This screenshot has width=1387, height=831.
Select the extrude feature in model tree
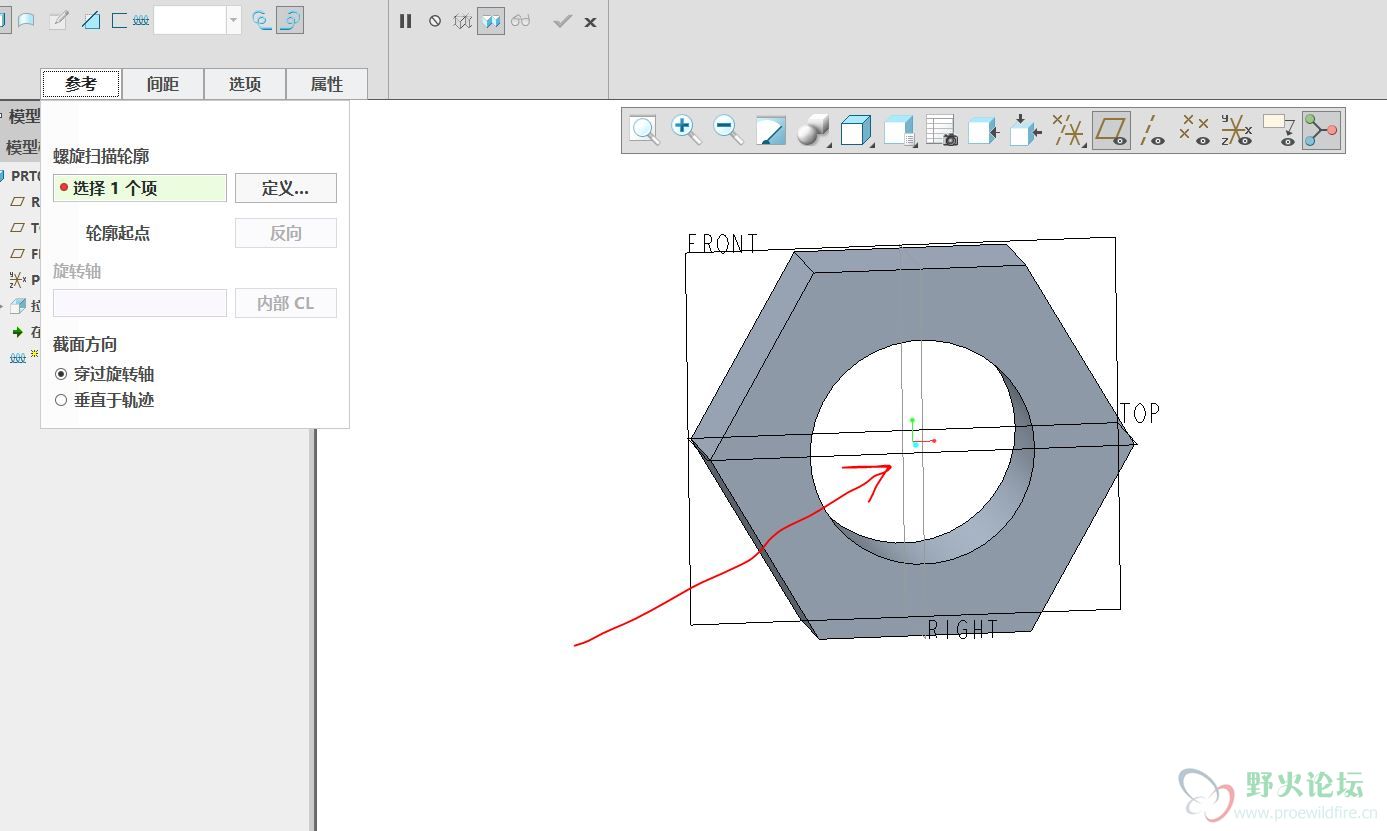click(x=25, y=306)
